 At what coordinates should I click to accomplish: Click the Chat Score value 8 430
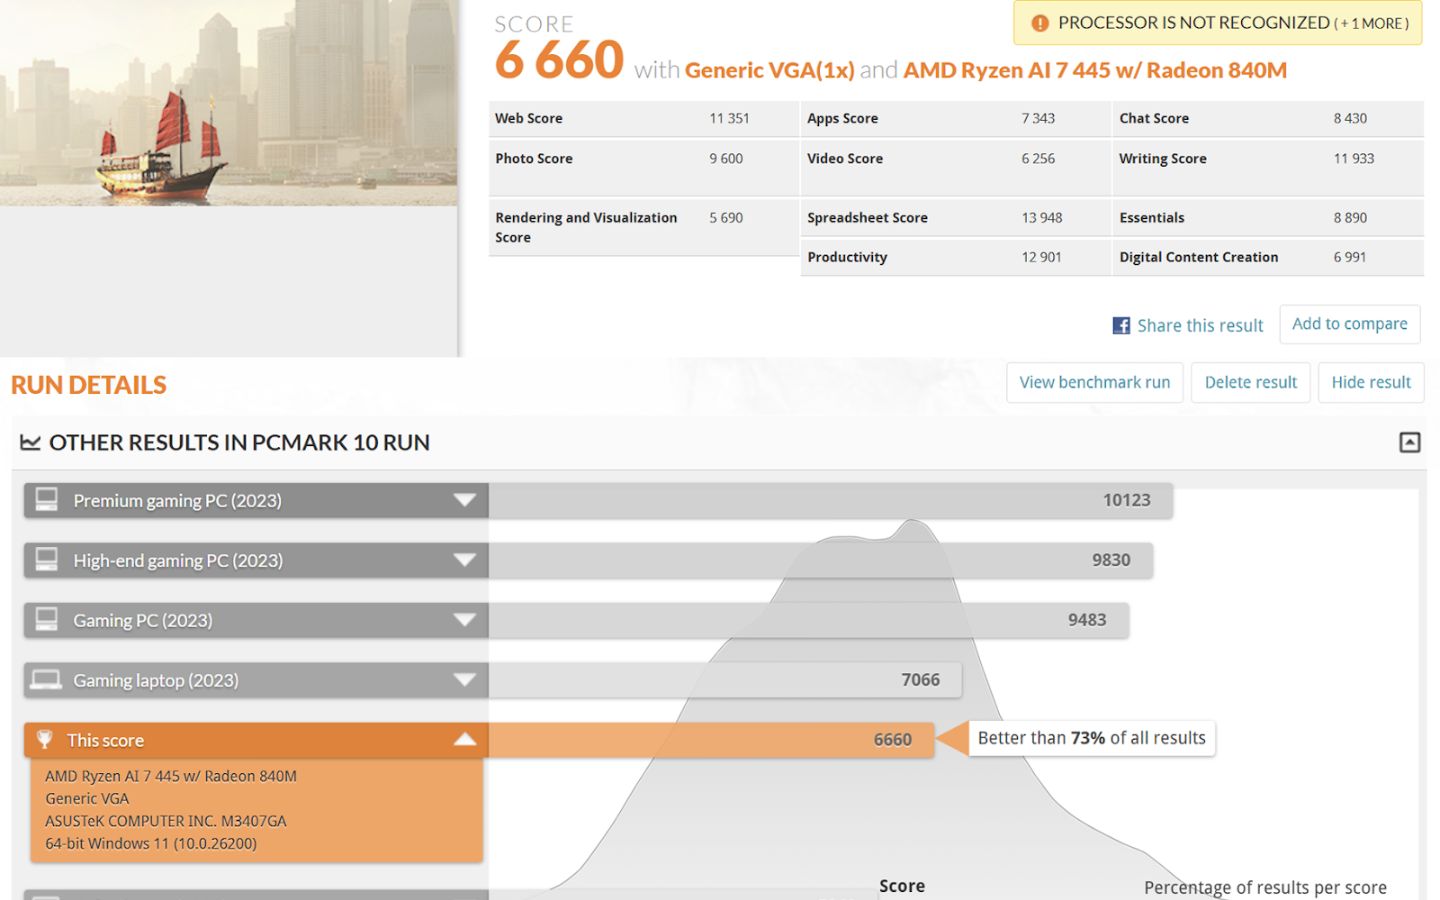pos(1350,118)
